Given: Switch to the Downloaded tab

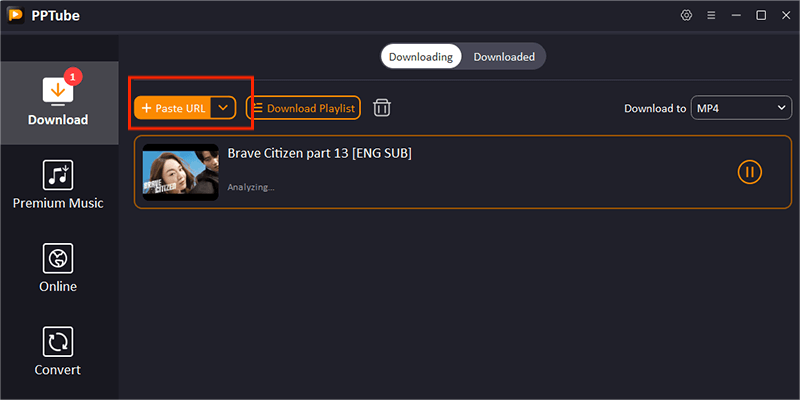Looking at the screenshot, I should (x=504, y=57).
